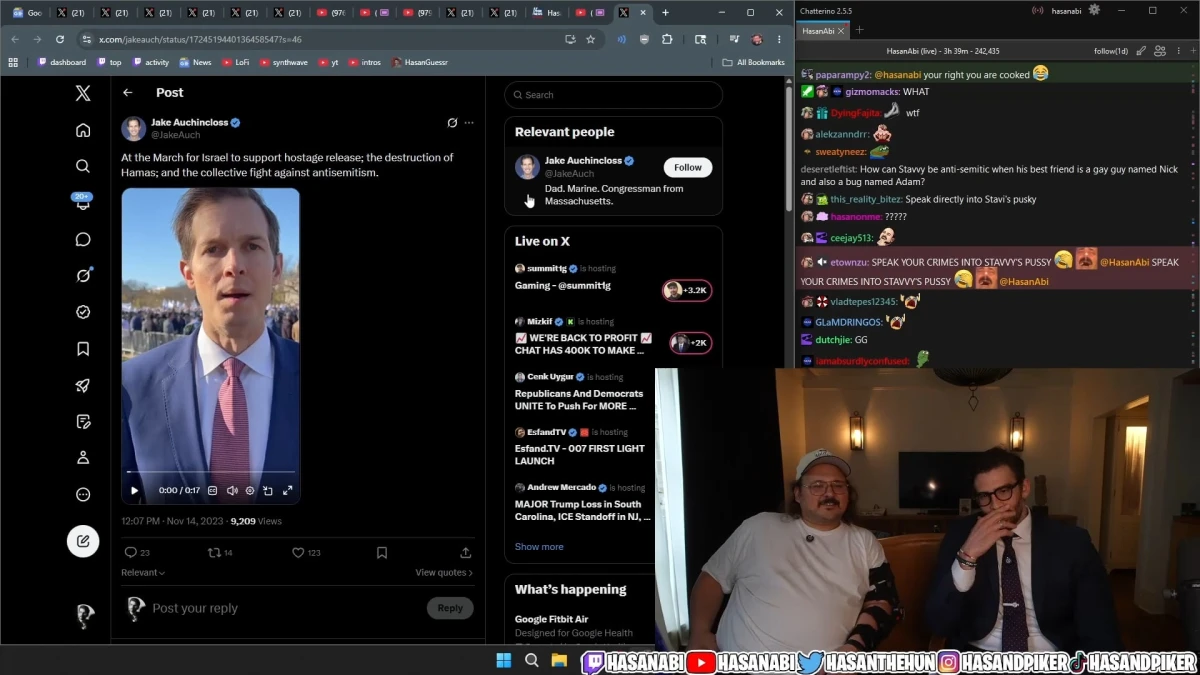Click the Grok icon on Jake's post
This screenshot has width=1200, height=675.
click(x=452, y=123)
